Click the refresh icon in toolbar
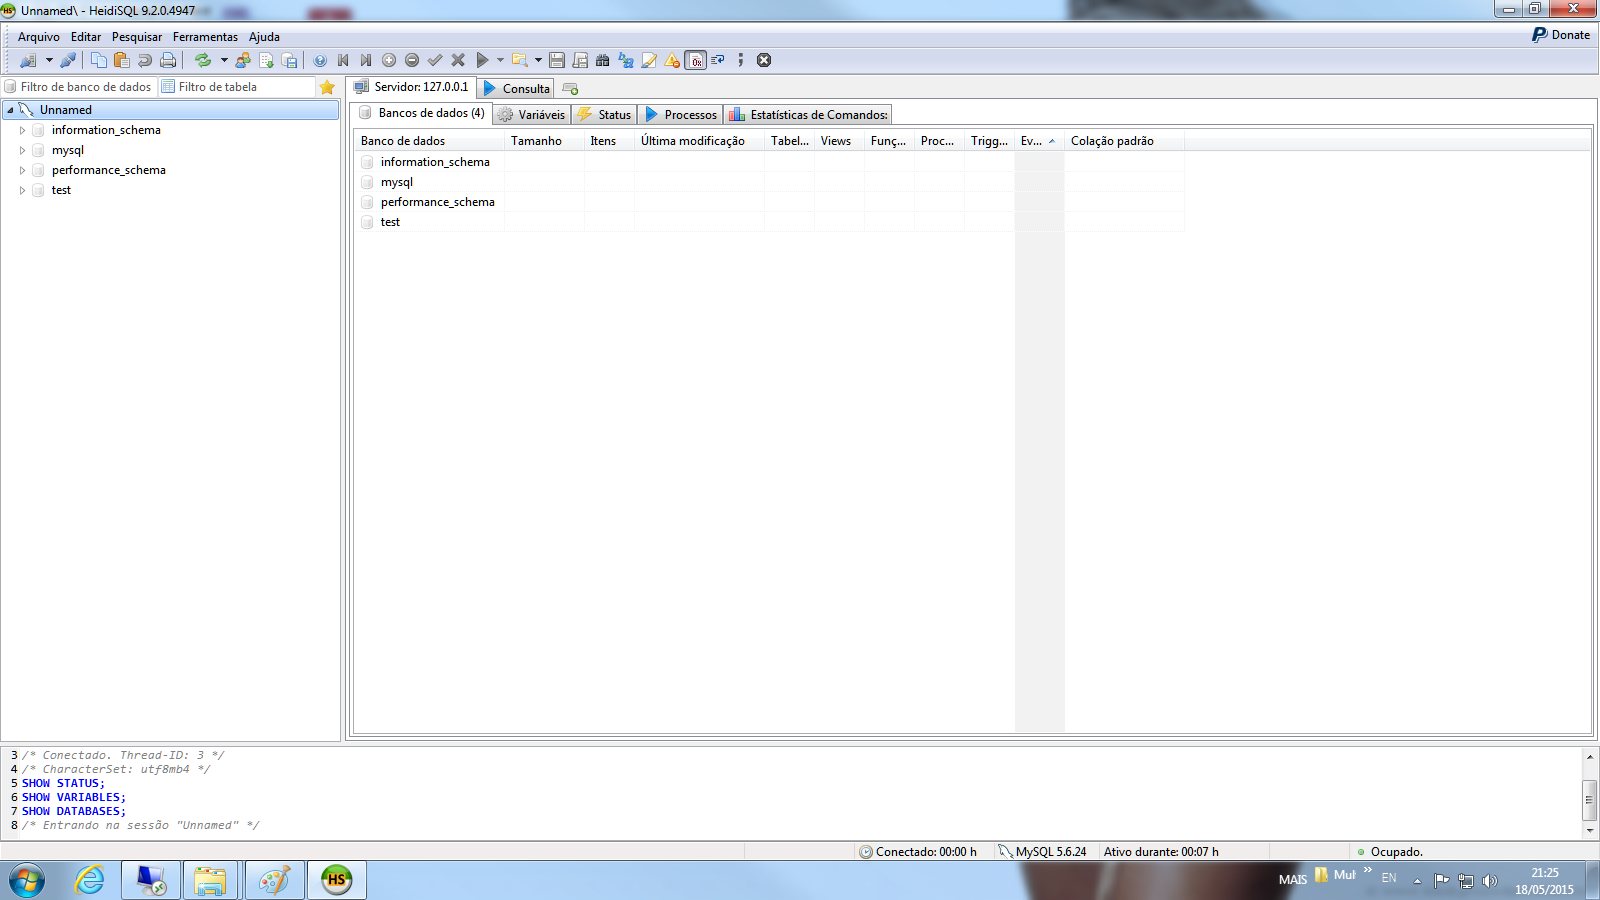 pyautogui.click(x=203, y=60)
